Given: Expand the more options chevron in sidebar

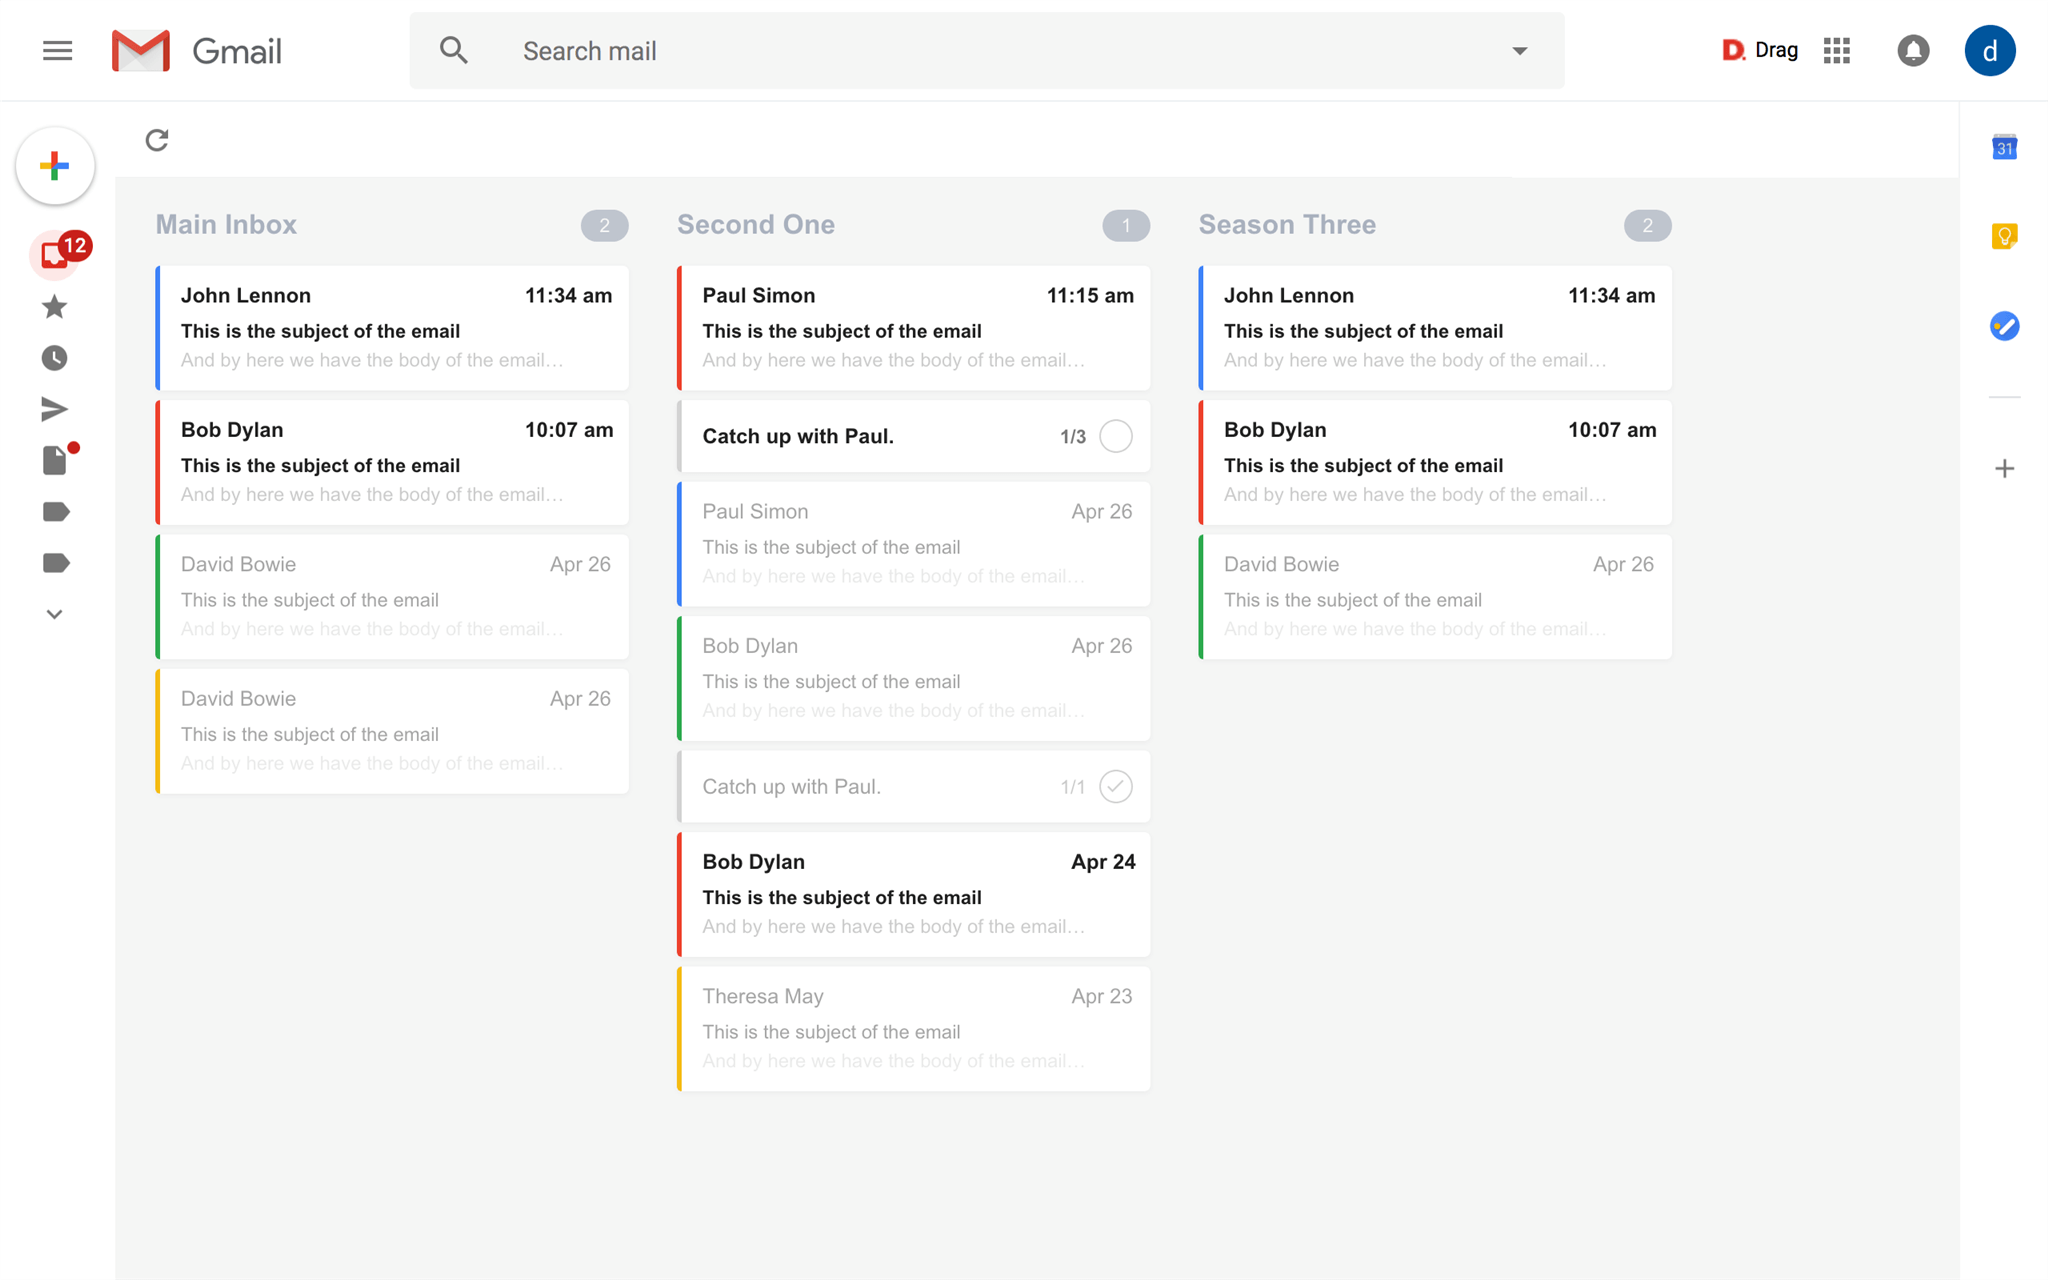Looking at the screenshot, I should click(x=53, y=613).
